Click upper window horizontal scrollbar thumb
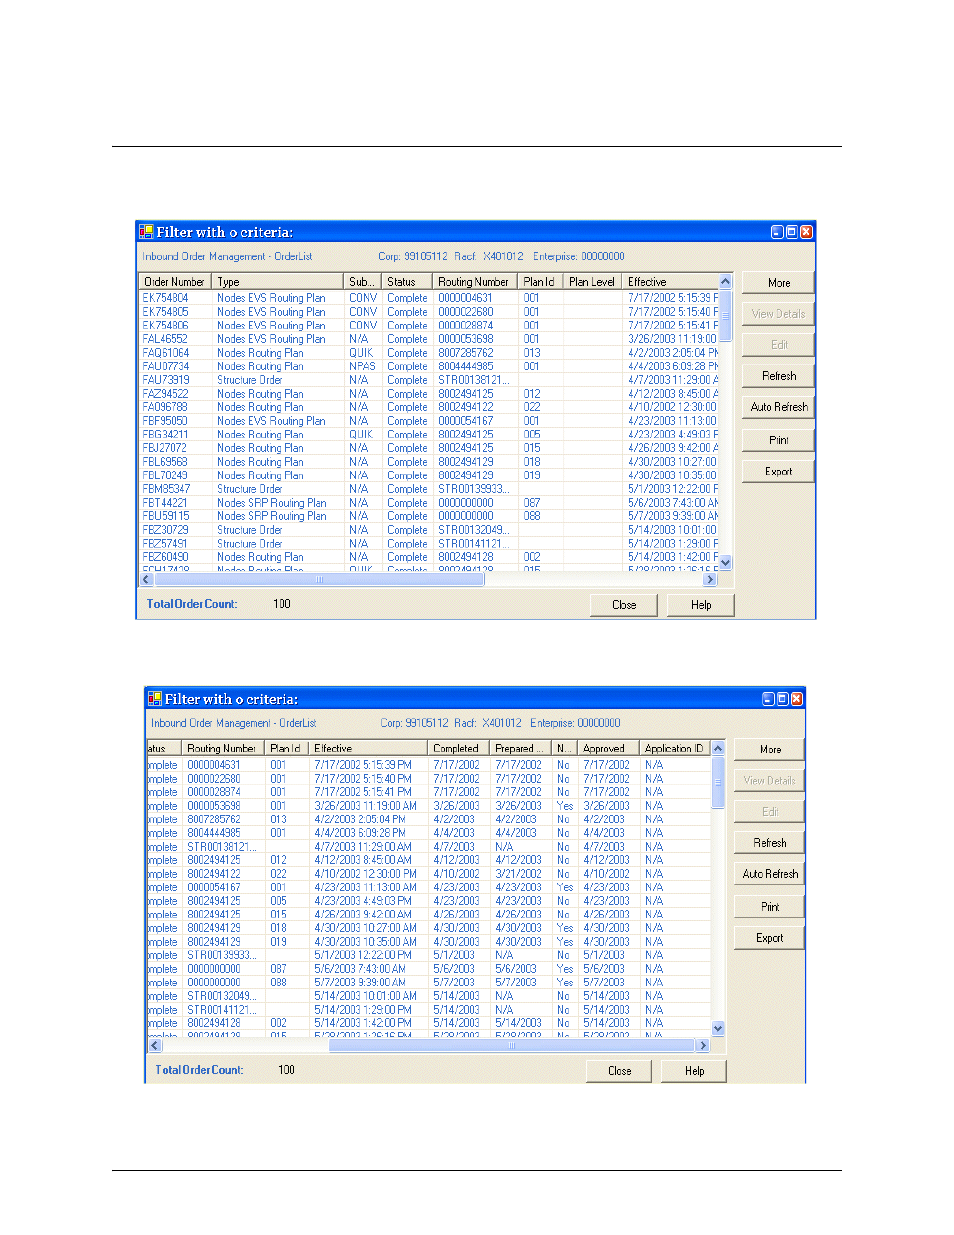The height and width of the screenshot is (1235, 954). point(319,579)
